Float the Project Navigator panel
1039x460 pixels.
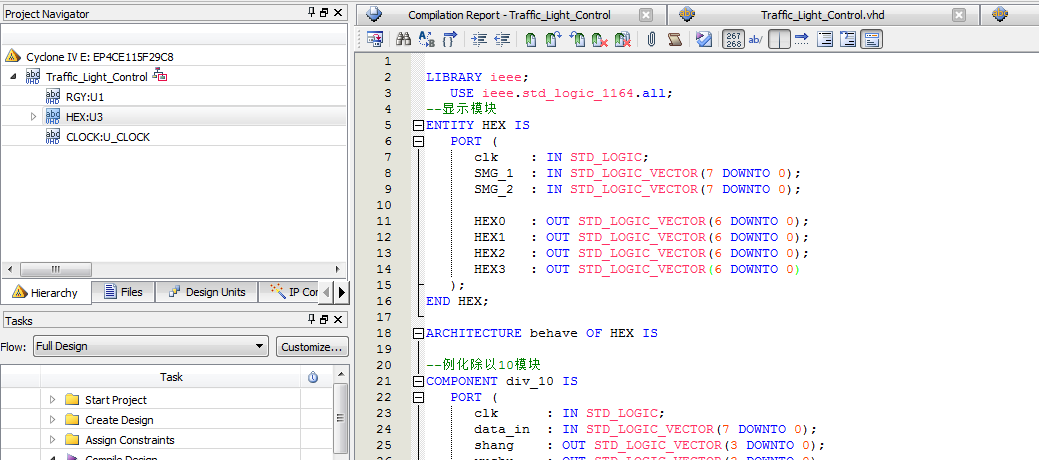[324, 13]
